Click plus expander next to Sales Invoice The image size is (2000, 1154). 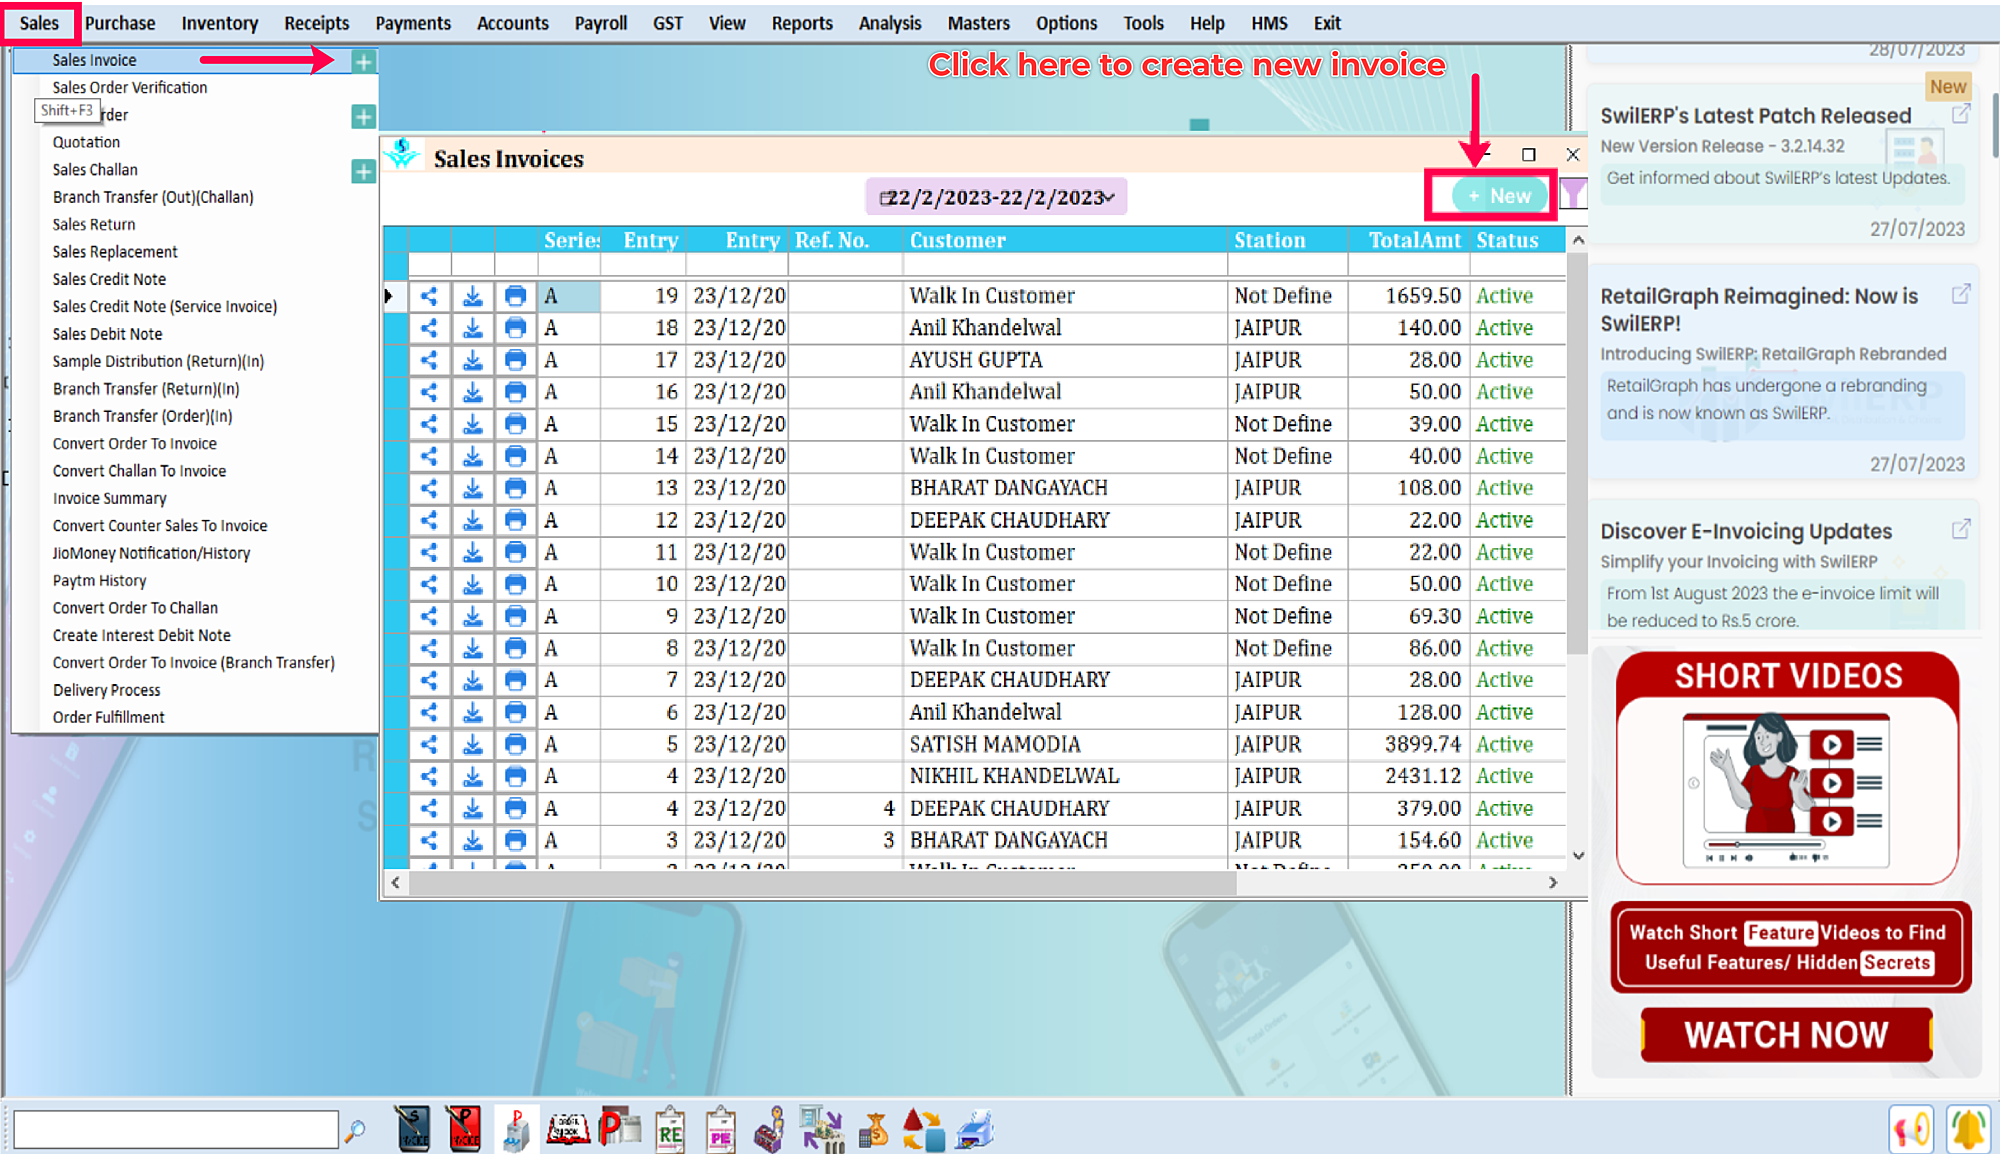[363, 62]
